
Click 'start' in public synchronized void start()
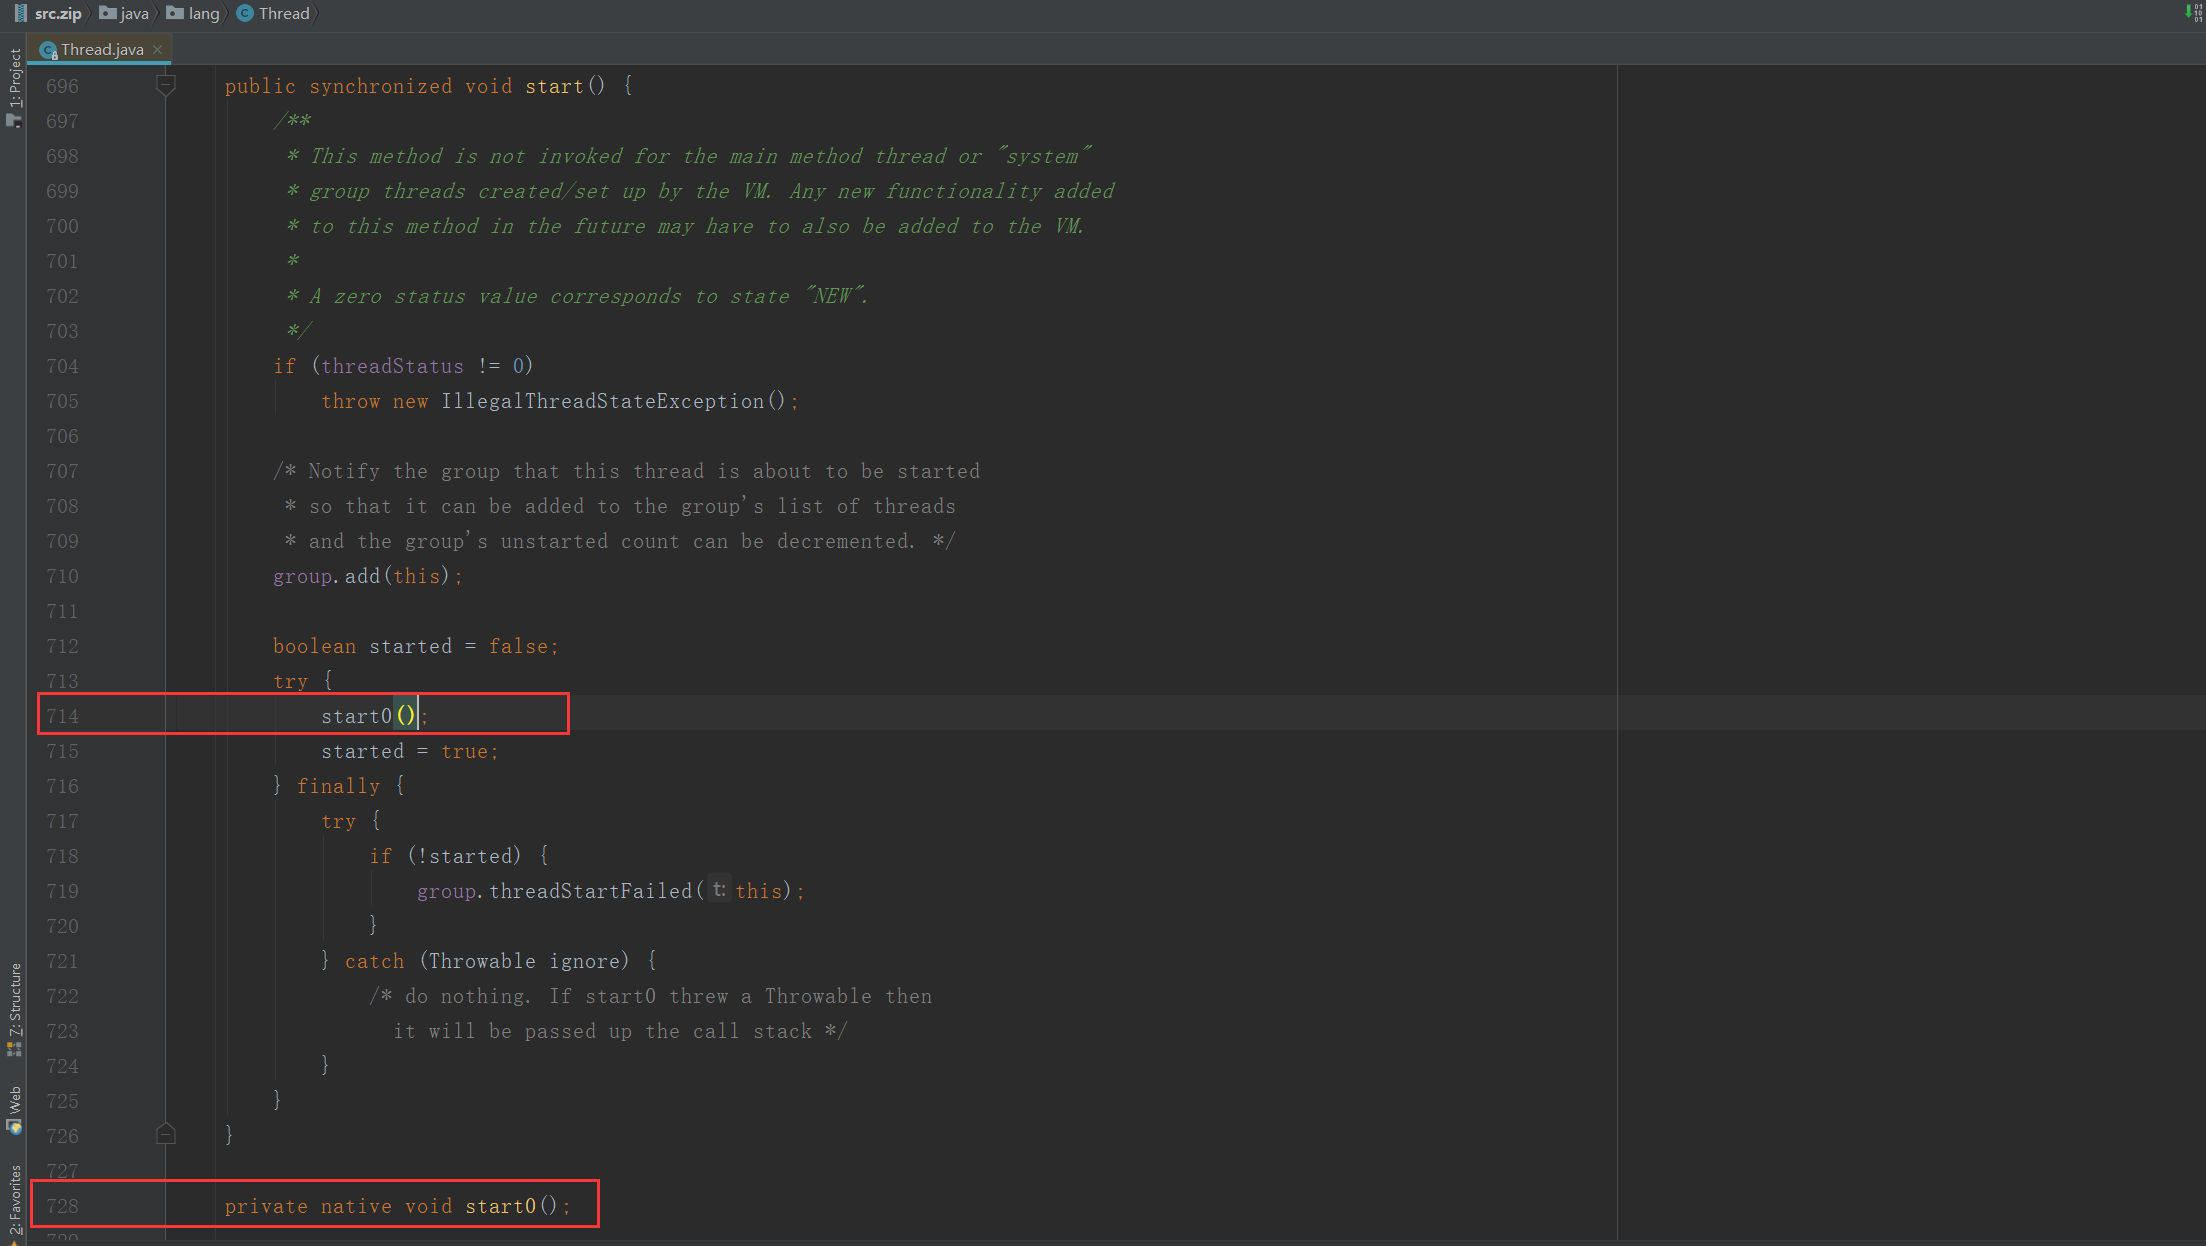pos(554,86)
